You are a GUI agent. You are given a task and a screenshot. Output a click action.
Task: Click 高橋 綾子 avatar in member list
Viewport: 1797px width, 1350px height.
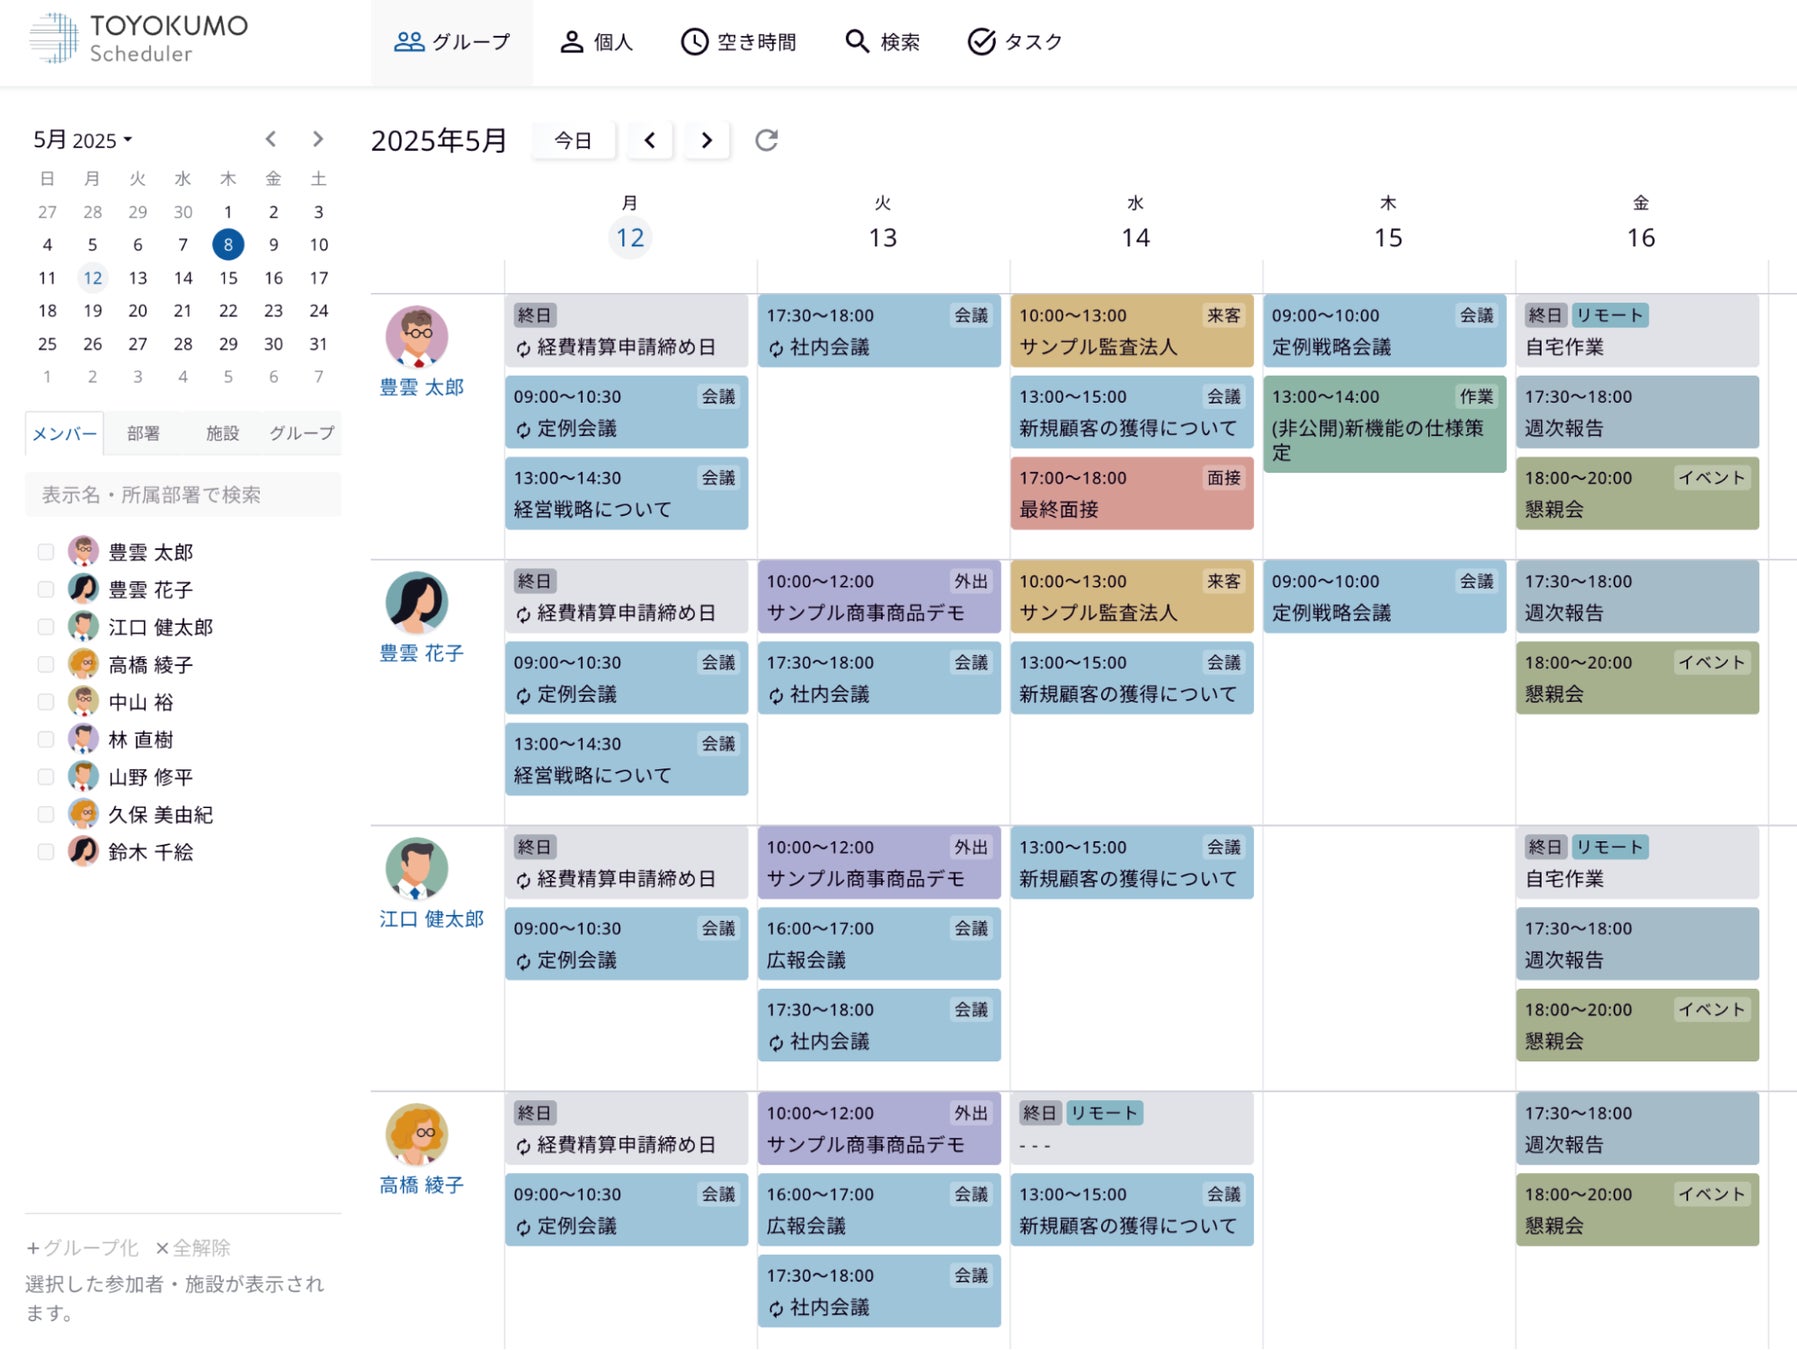point(83,663)
